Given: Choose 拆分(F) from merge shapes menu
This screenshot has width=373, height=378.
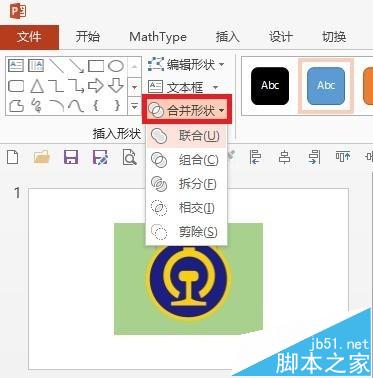Looking at the screenshot, I should (x=186, y=184).
